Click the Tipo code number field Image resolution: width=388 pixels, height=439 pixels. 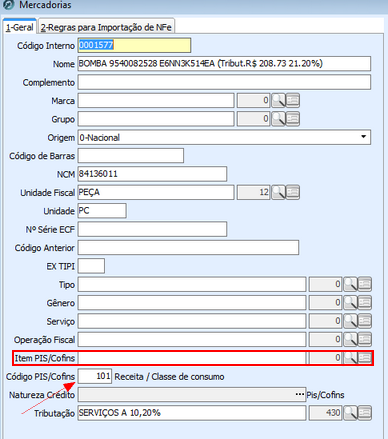click(x=326, y=284)
